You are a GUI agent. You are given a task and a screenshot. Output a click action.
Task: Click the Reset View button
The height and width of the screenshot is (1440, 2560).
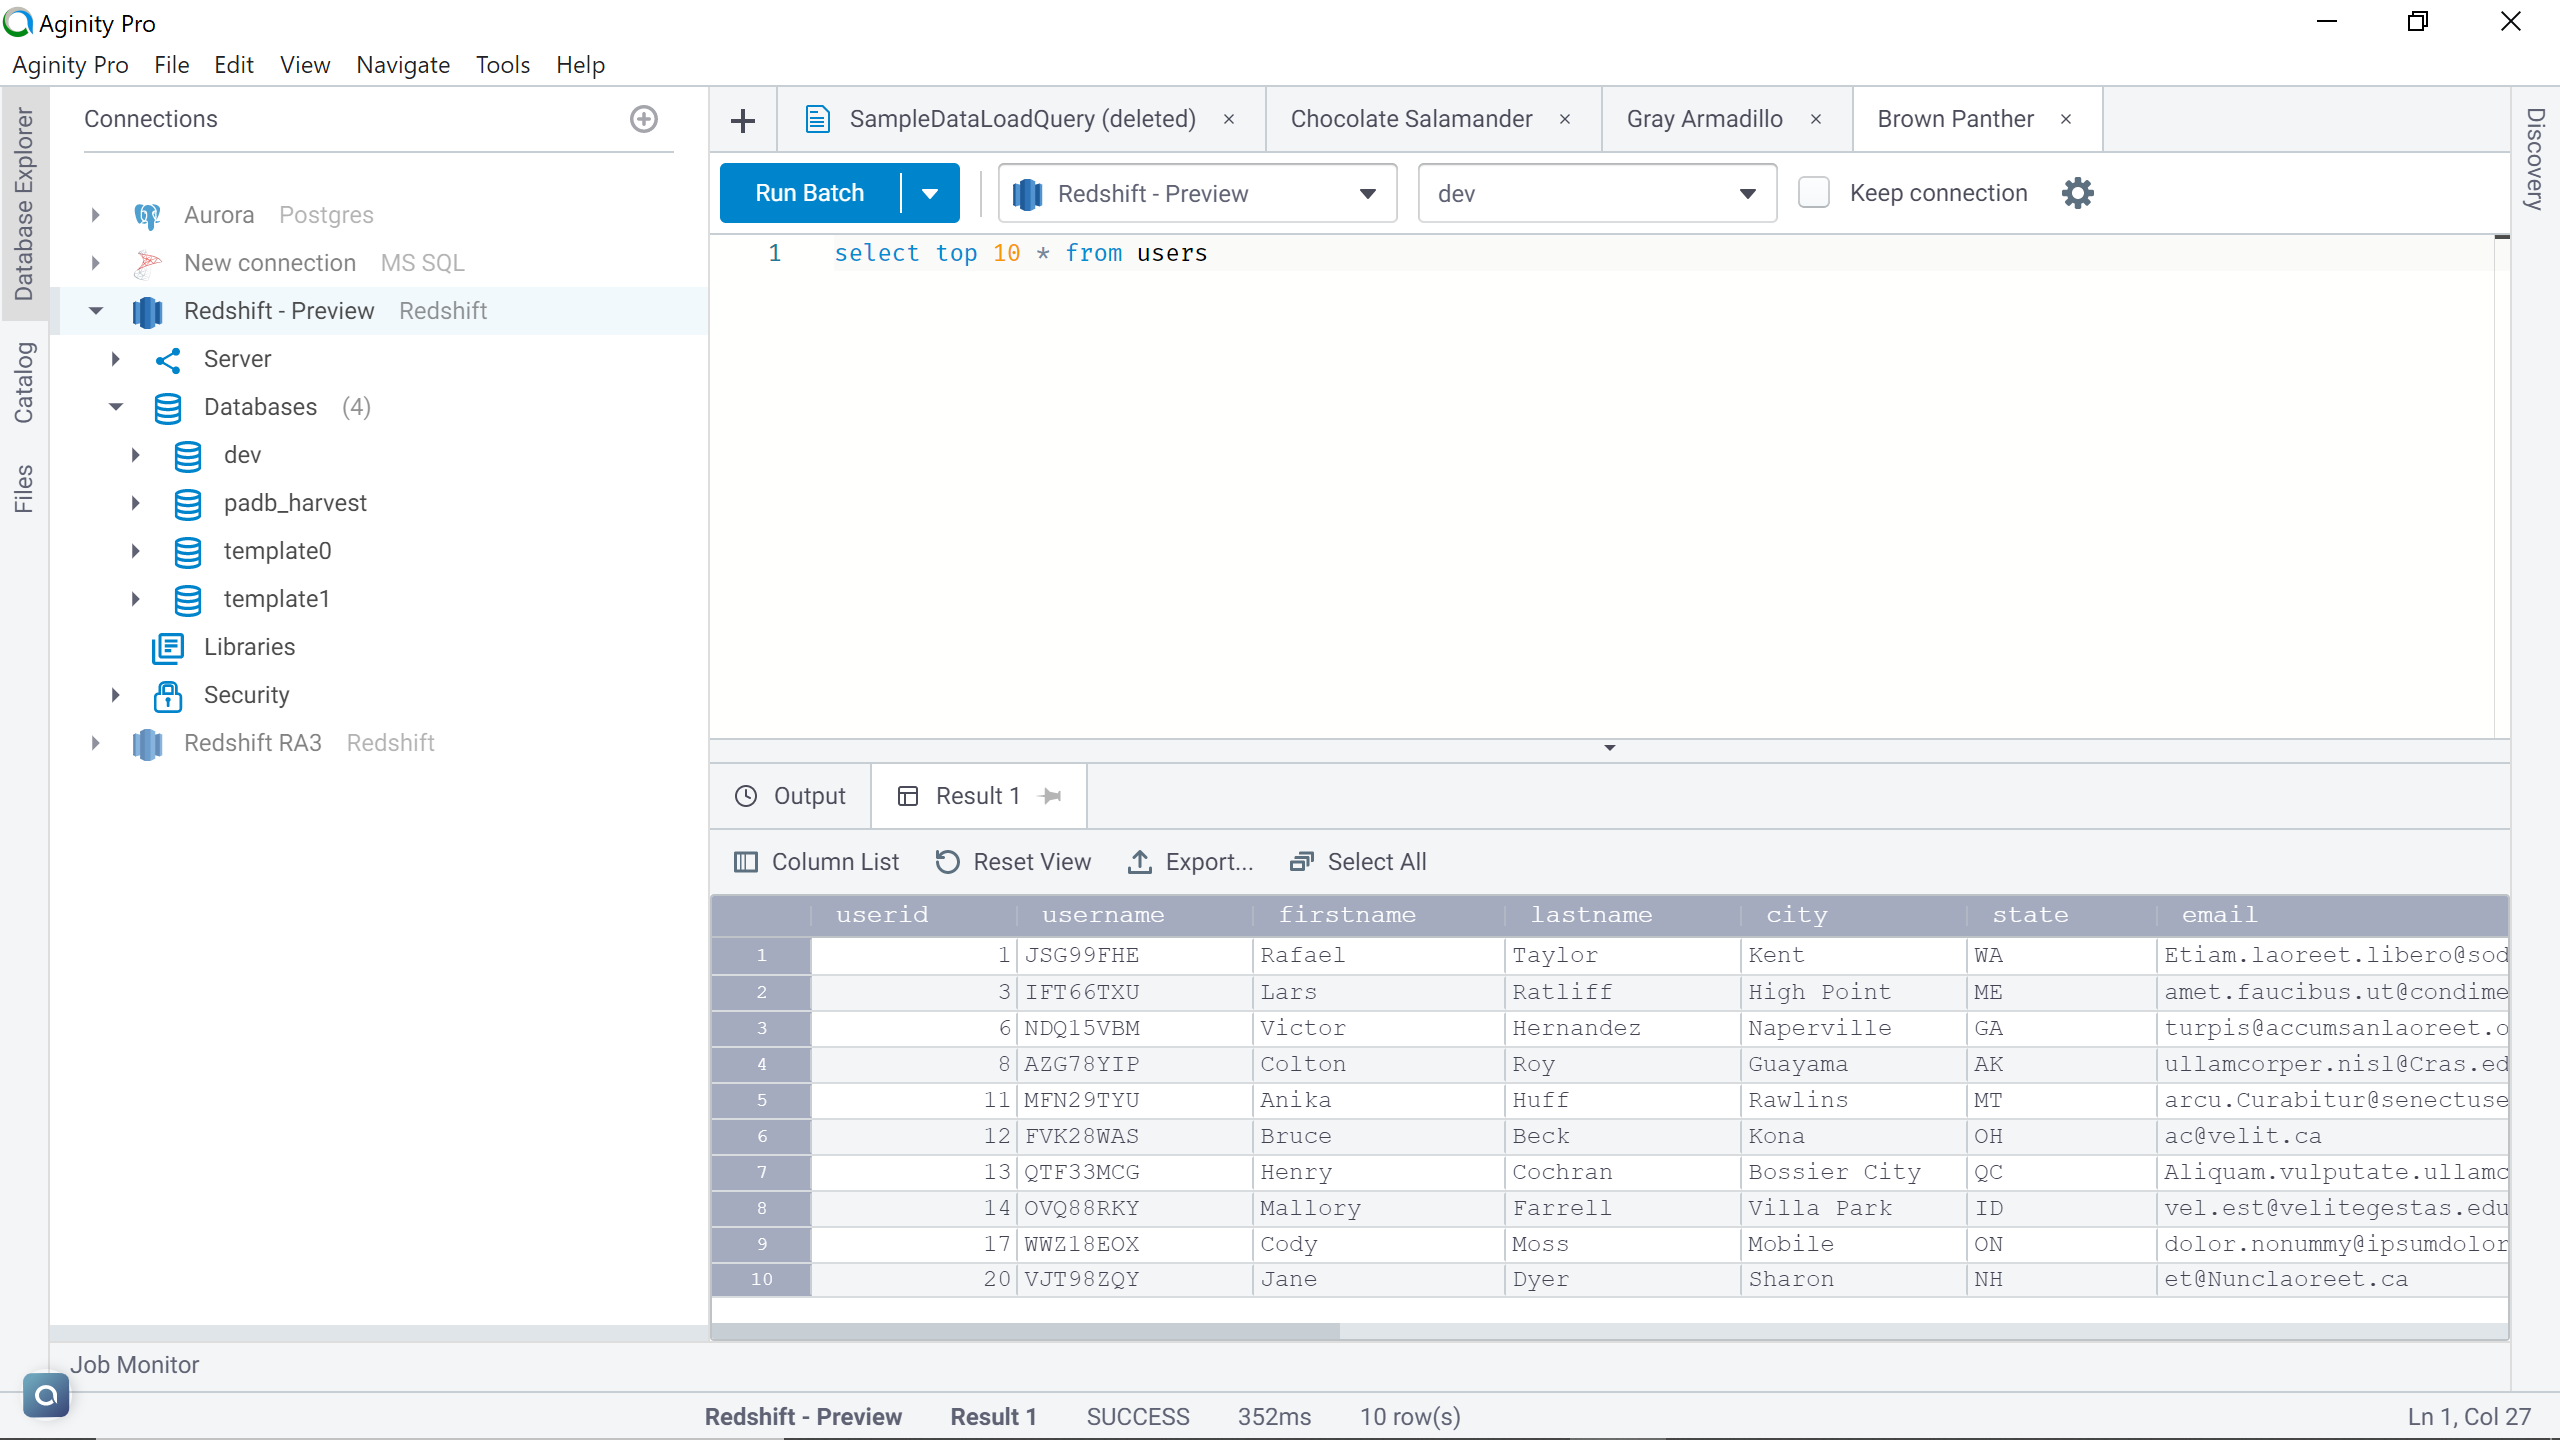click(x=1013, y=862)
